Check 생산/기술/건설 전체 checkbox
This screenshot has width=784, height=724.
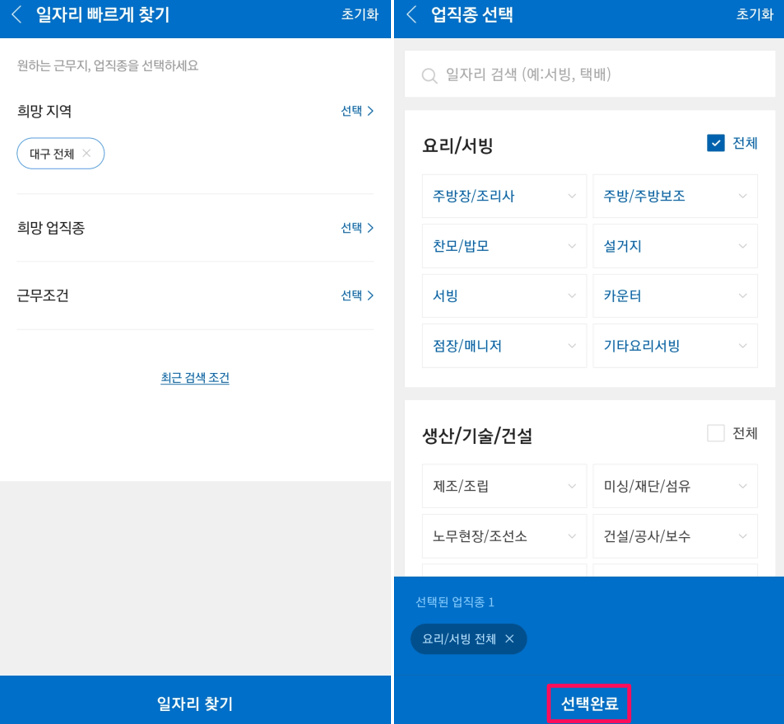pos(716,433)
